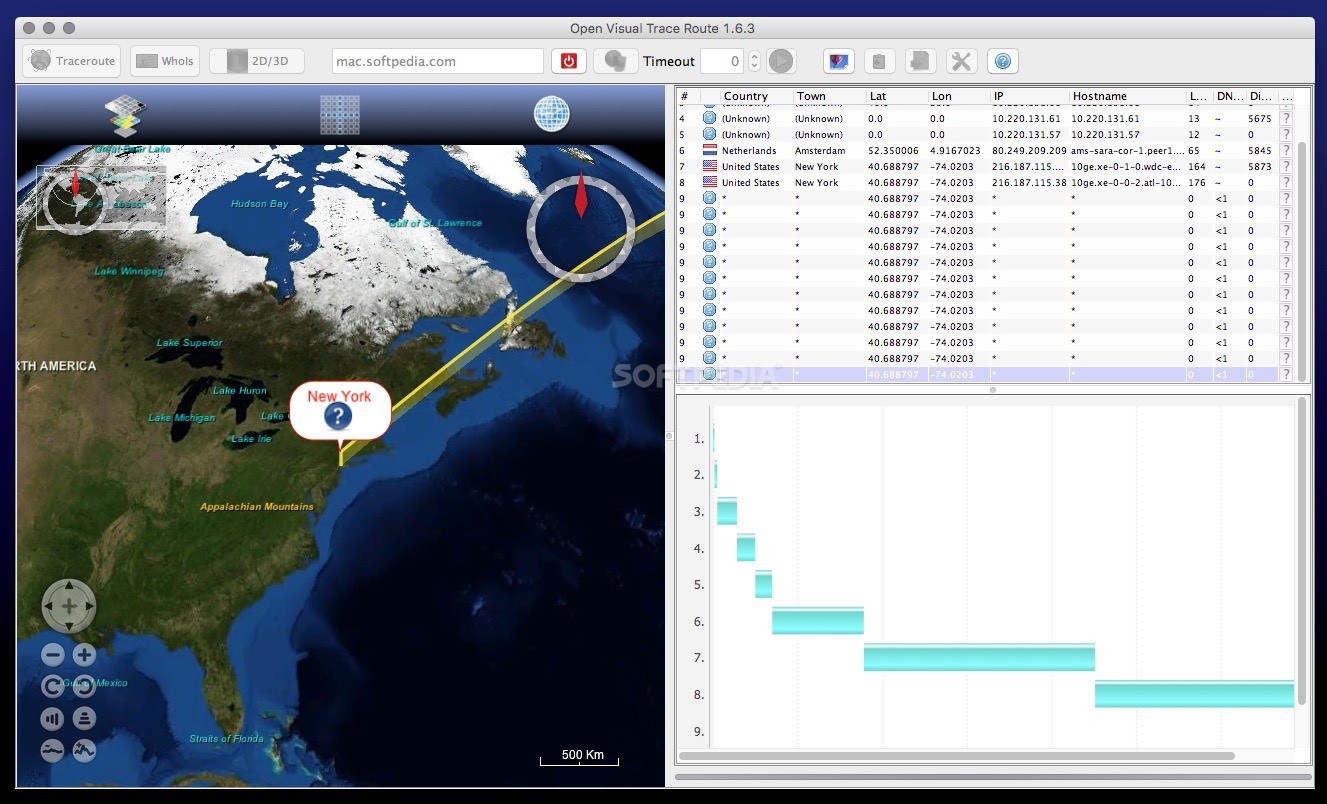Open whois details with hop 7's question mark button

pos(1286,166)
